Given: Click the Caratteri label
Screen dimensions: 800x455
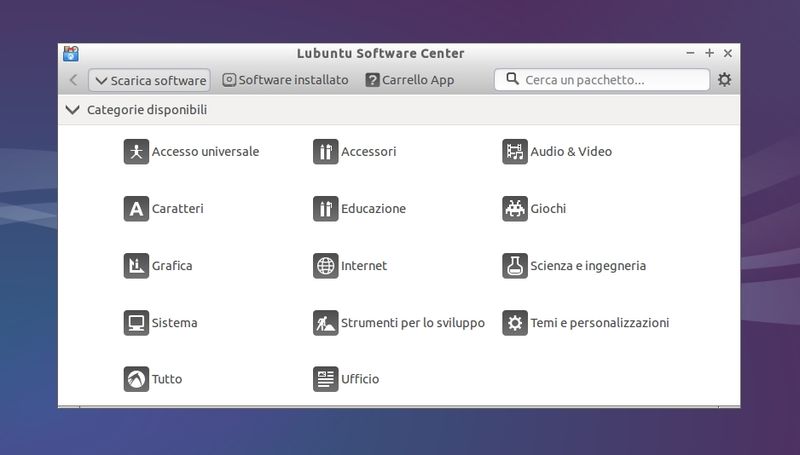Looking at the screenshot, I should coord(178,209).
